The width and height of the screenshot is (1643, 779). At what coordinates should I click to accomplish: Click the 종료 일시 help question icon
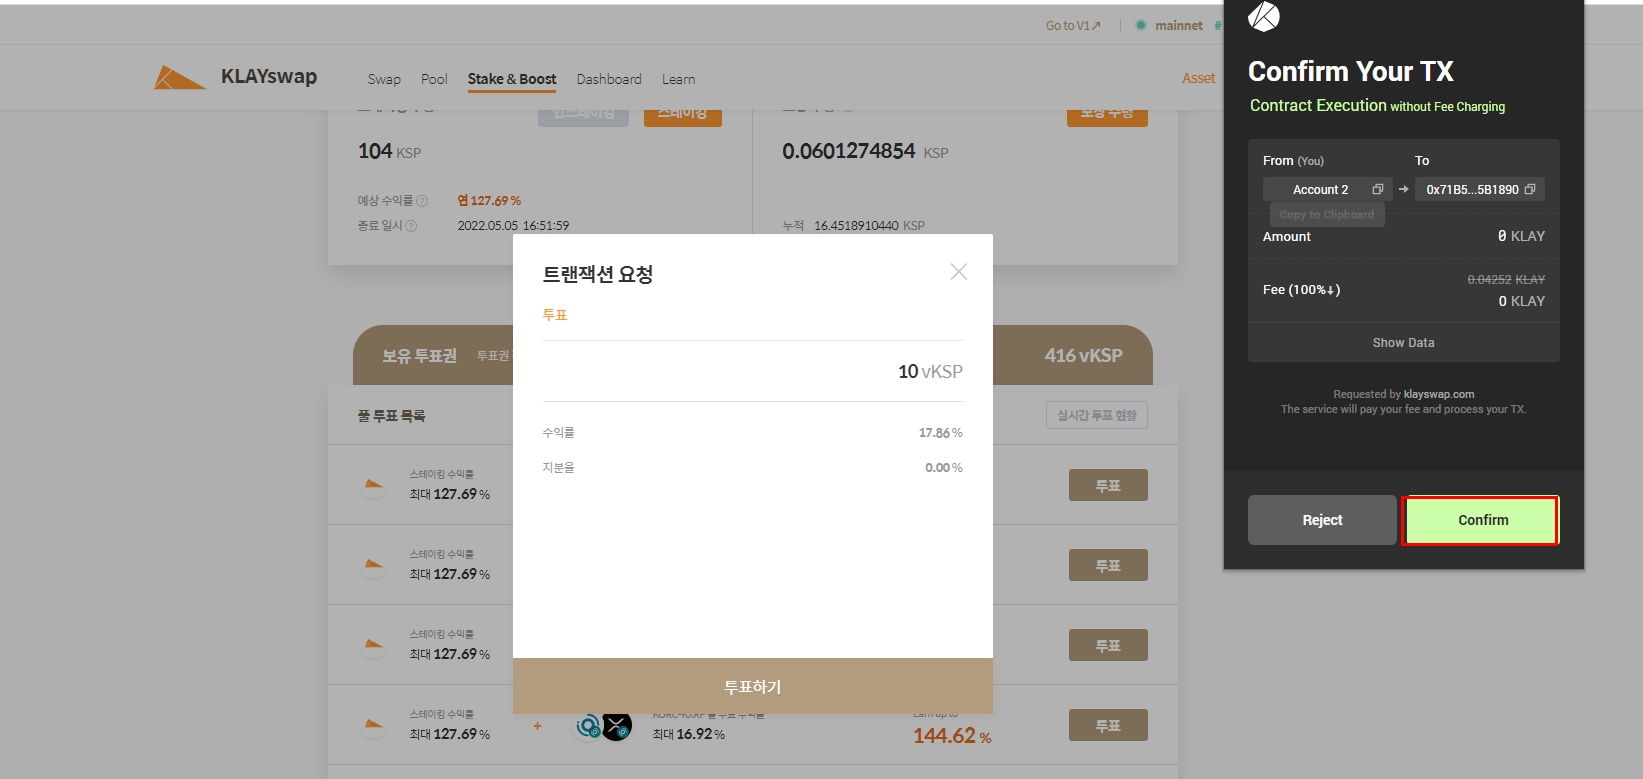pos(411,226)
